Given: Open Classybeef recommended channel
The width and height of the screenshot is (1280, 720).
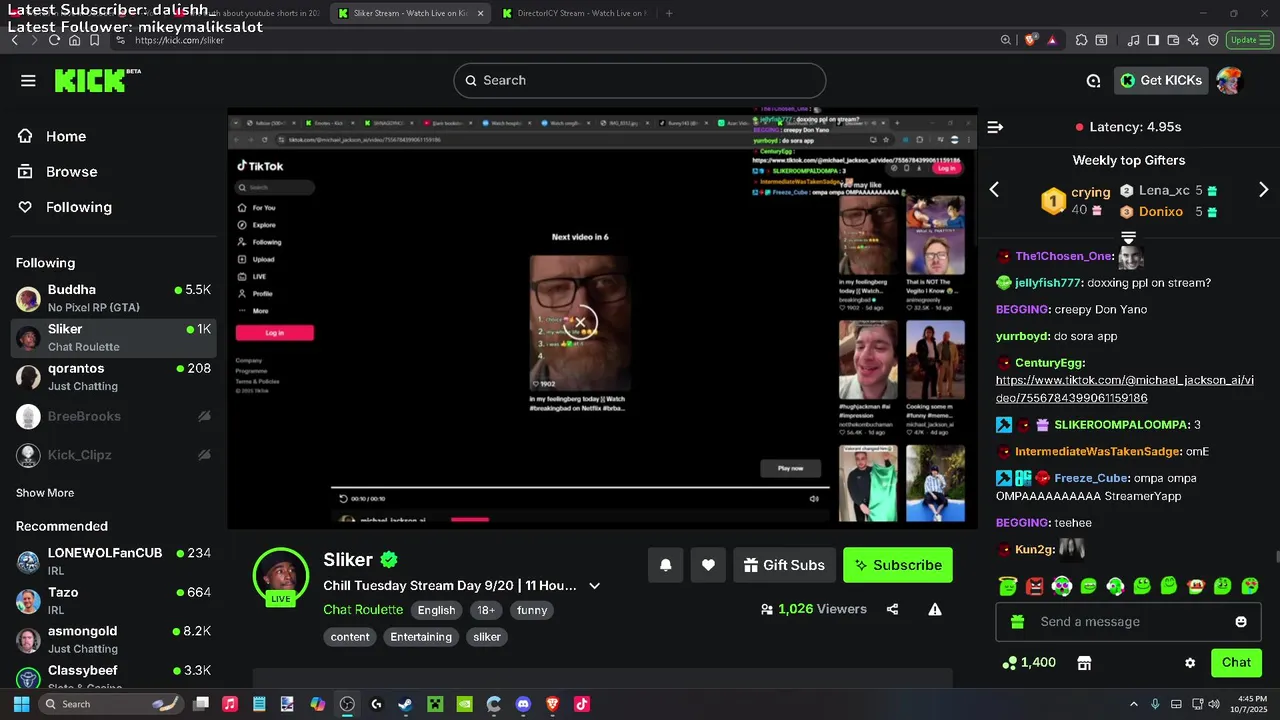Looking at the screenshot, I should 113,676.
